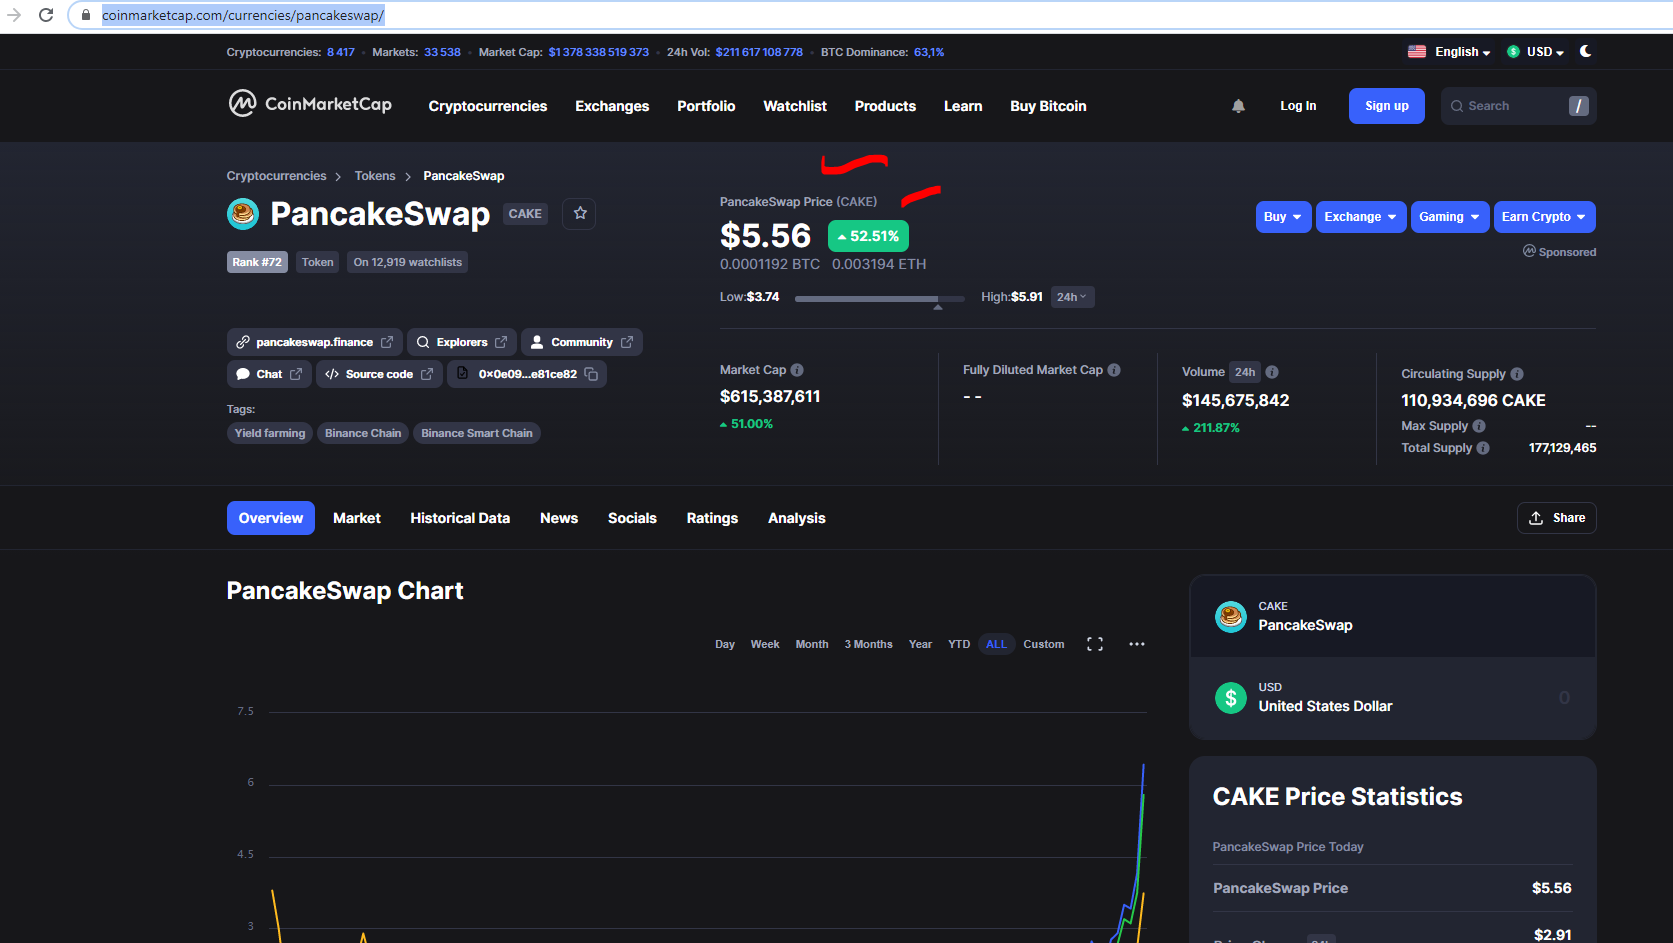Click inside the Search field

tap(1510, 105)
